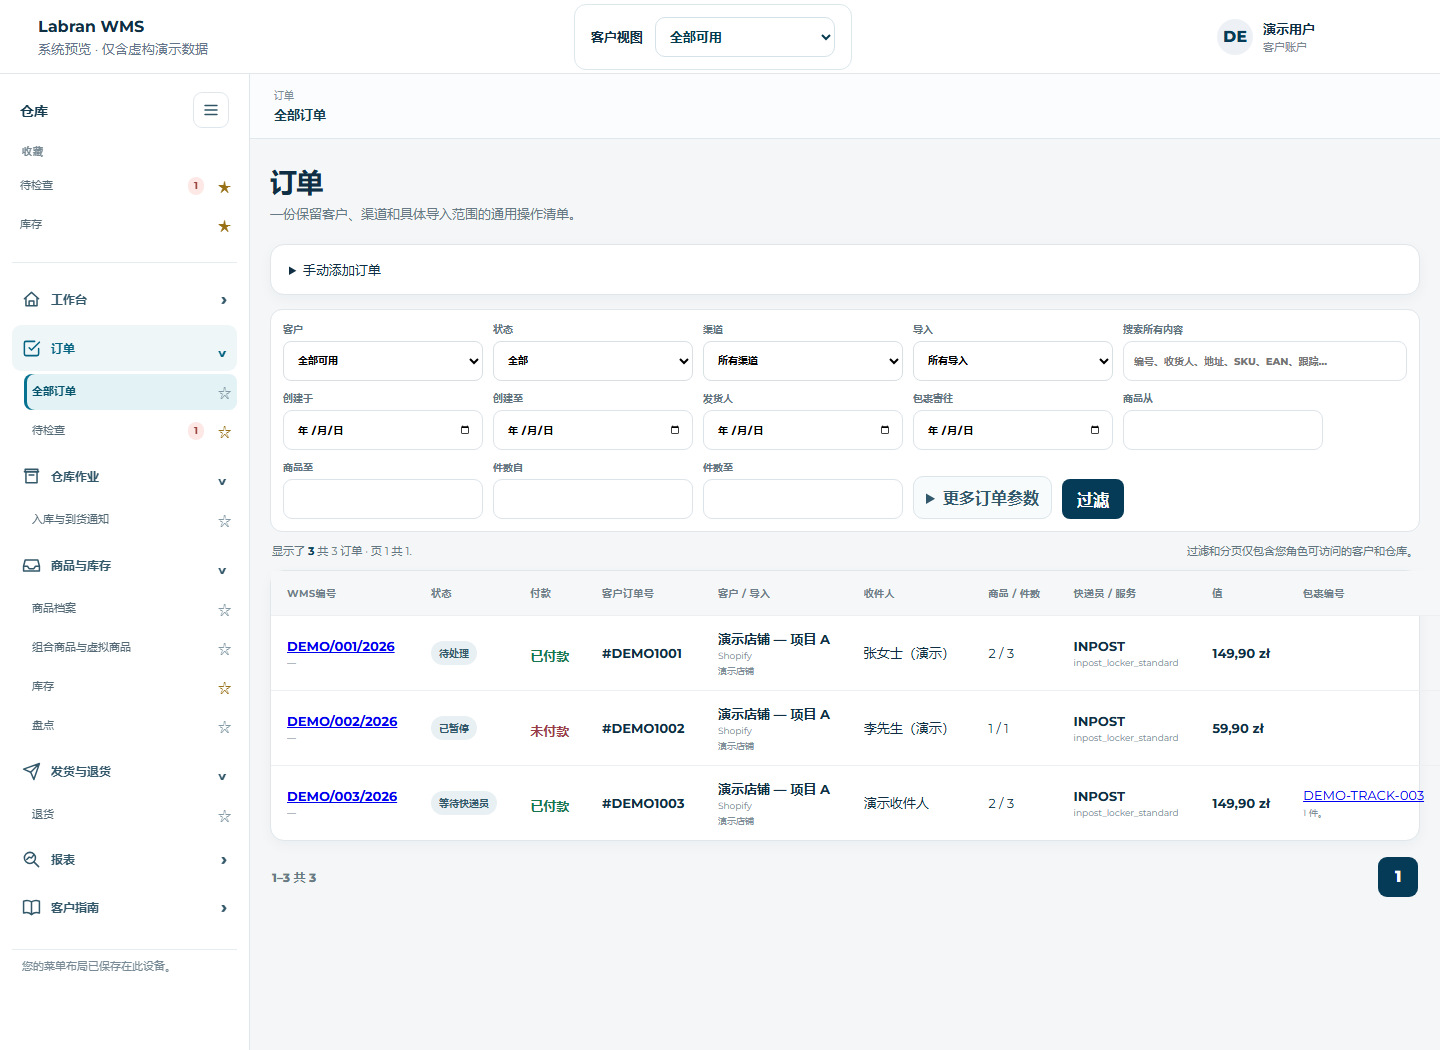The width and height of the screenshot is (1440, 1050).
Task: Click customer order number #DEMO1002
Action: coord(643,728)
